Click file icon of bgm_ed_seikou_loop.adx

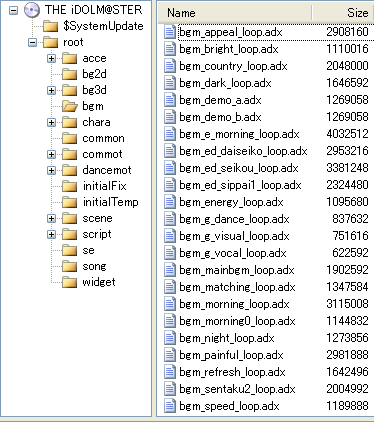[170, 168]
